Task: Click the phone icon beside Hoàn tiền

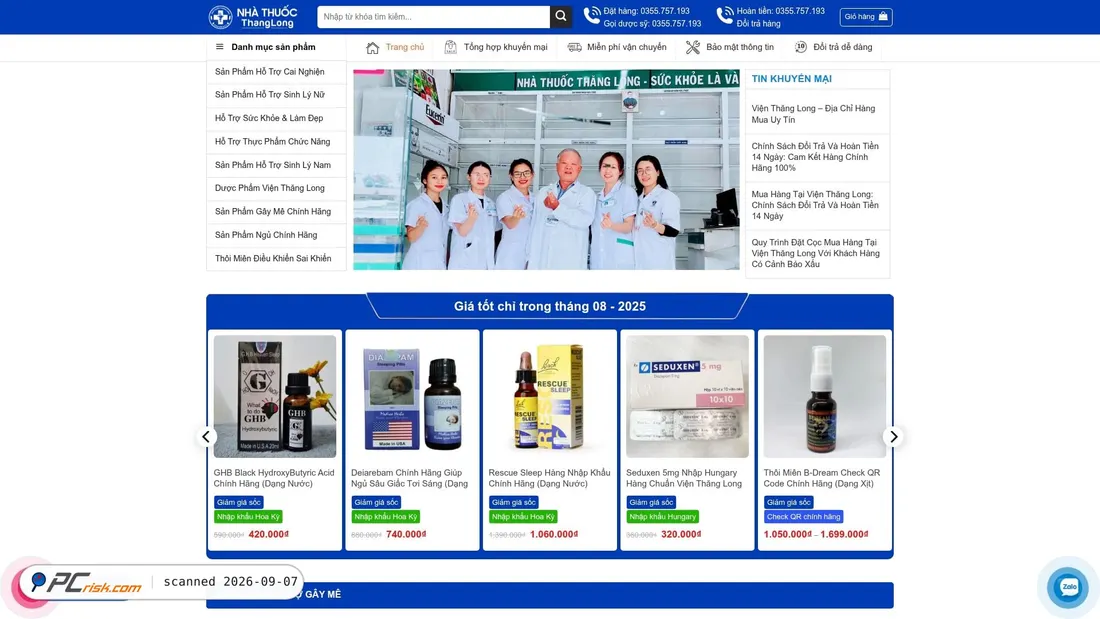Action: [725, 15]
